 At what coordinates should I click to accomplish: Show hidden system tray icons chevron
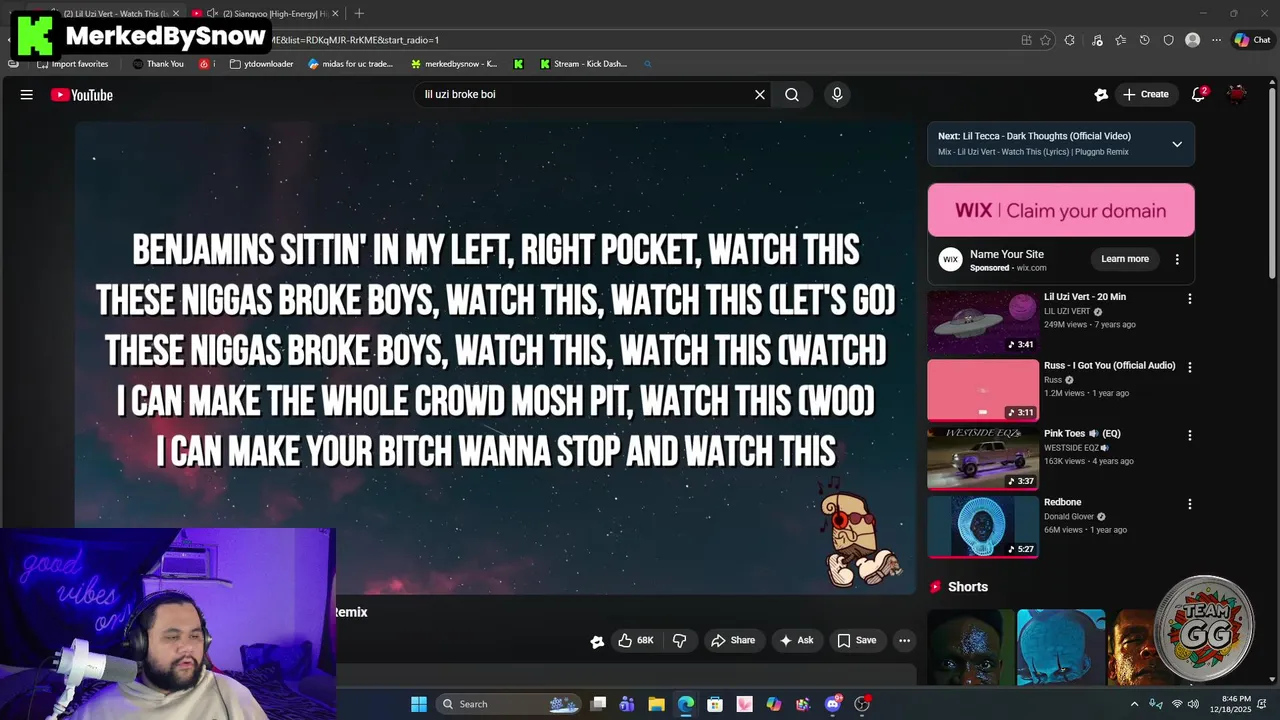pos(1134,704)
